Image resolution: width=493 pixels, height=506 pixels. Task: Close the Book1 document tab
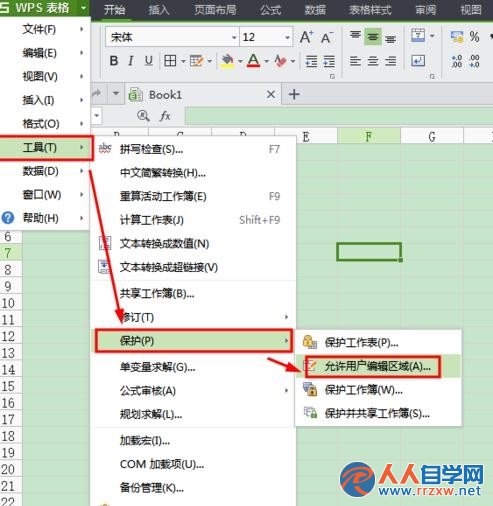271,94
